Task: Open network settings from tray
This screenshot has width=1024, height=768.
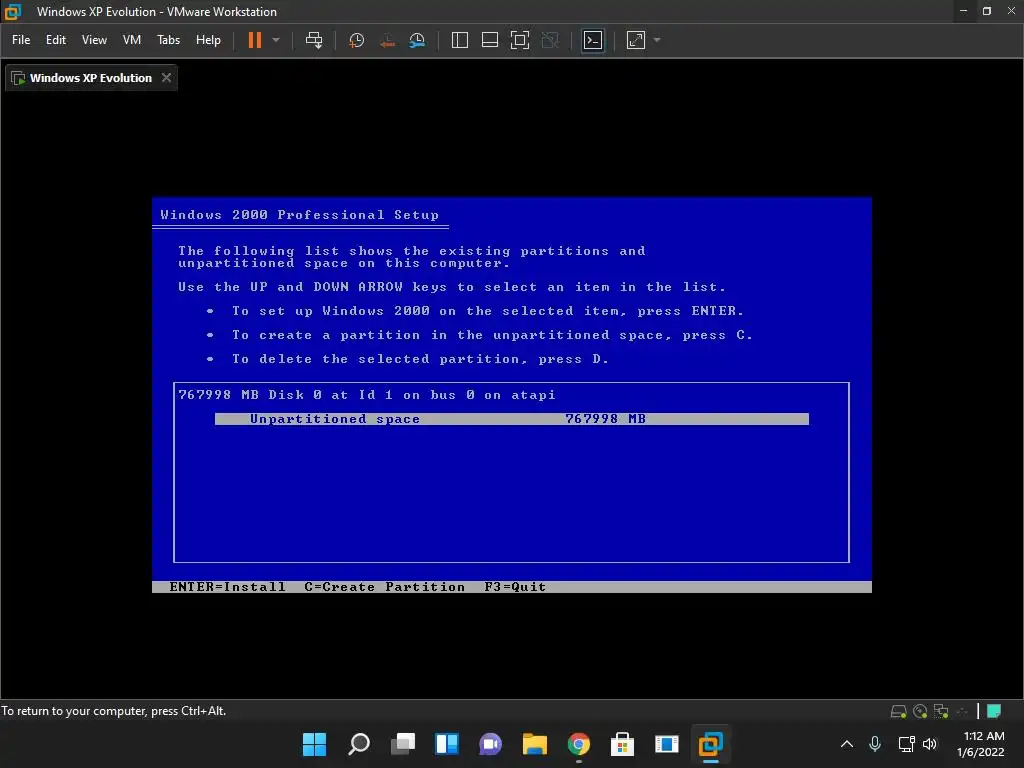Action: (906, 744)
